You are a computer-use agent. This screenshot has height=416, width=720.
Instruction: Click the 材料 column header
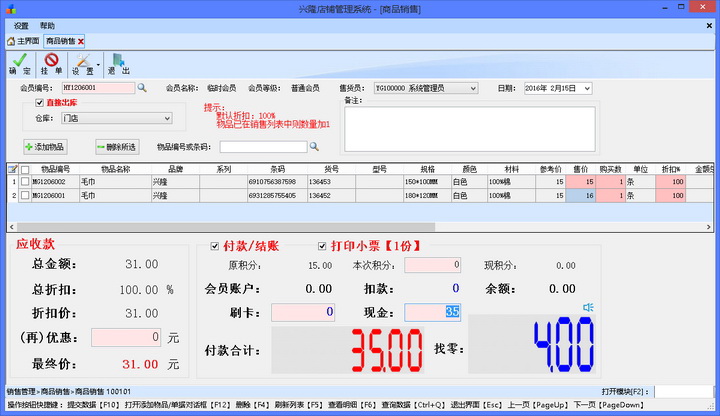(512, 169)
